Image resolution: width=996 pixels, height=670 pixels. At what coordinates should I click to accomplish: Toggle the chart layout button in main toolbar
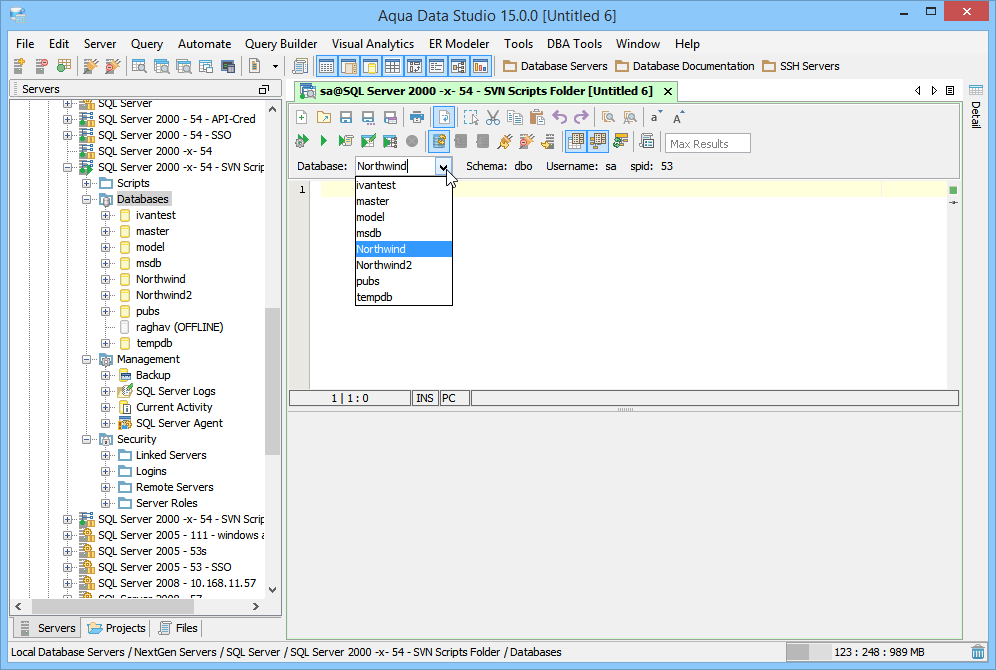(x=480, y=66)
